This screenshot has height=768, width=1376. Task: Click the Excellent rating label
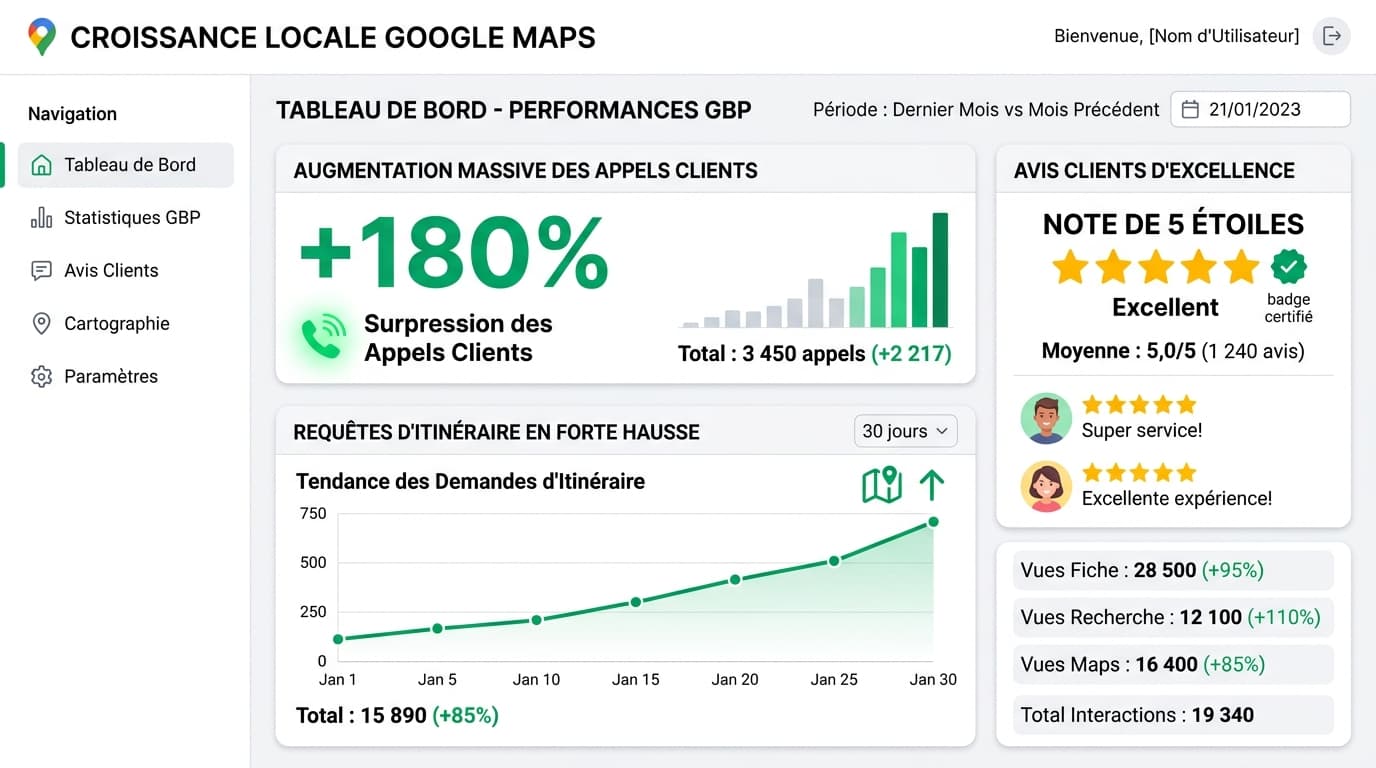coord(1165,307)
